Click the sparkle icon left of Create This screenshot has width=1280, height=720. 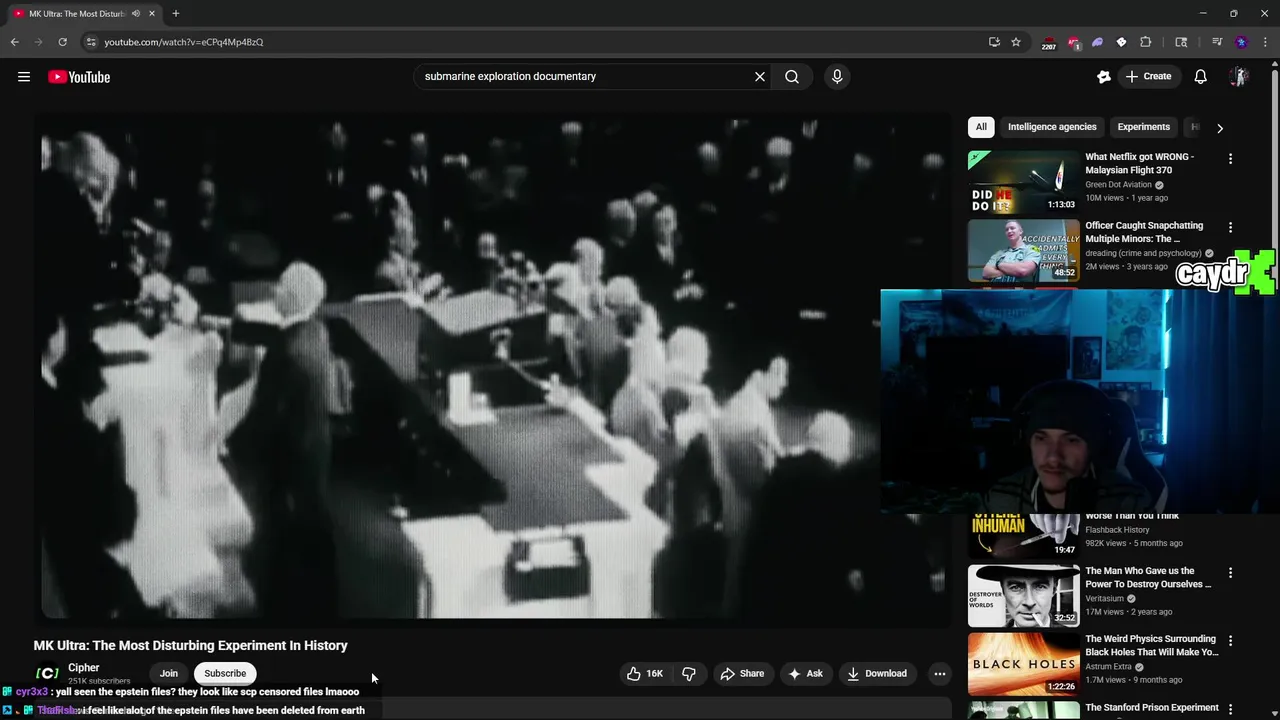[1104, 77]
